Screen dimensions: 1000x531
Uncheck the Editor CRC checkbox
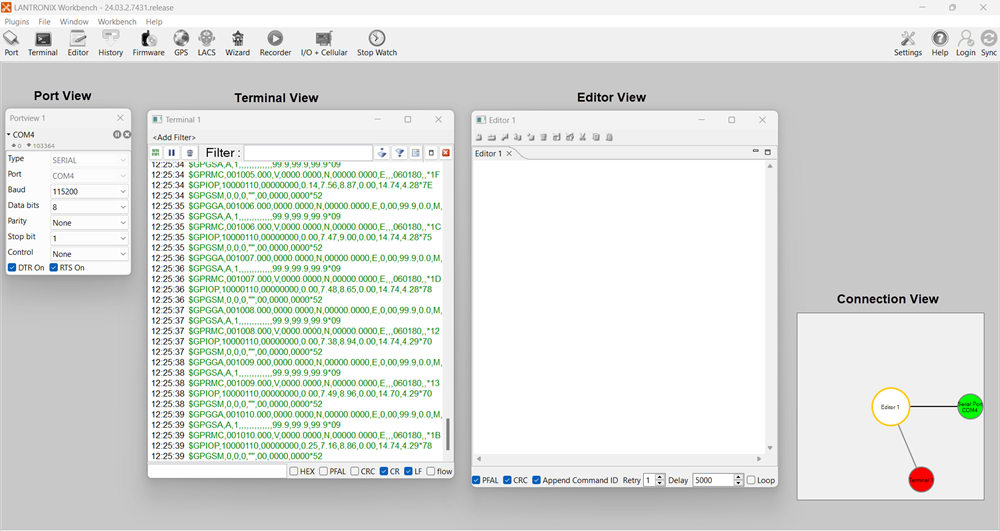click(507, 480)
